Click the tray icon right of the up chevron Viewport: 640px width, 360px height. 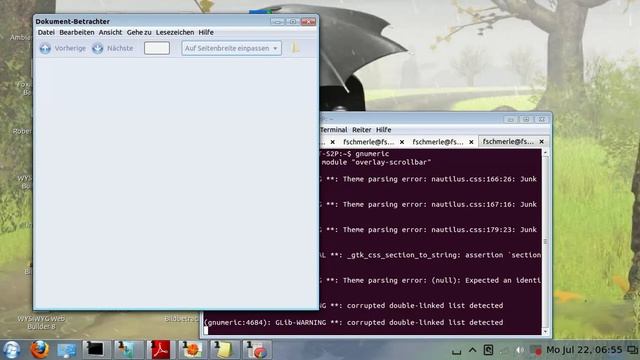point(488,350)
